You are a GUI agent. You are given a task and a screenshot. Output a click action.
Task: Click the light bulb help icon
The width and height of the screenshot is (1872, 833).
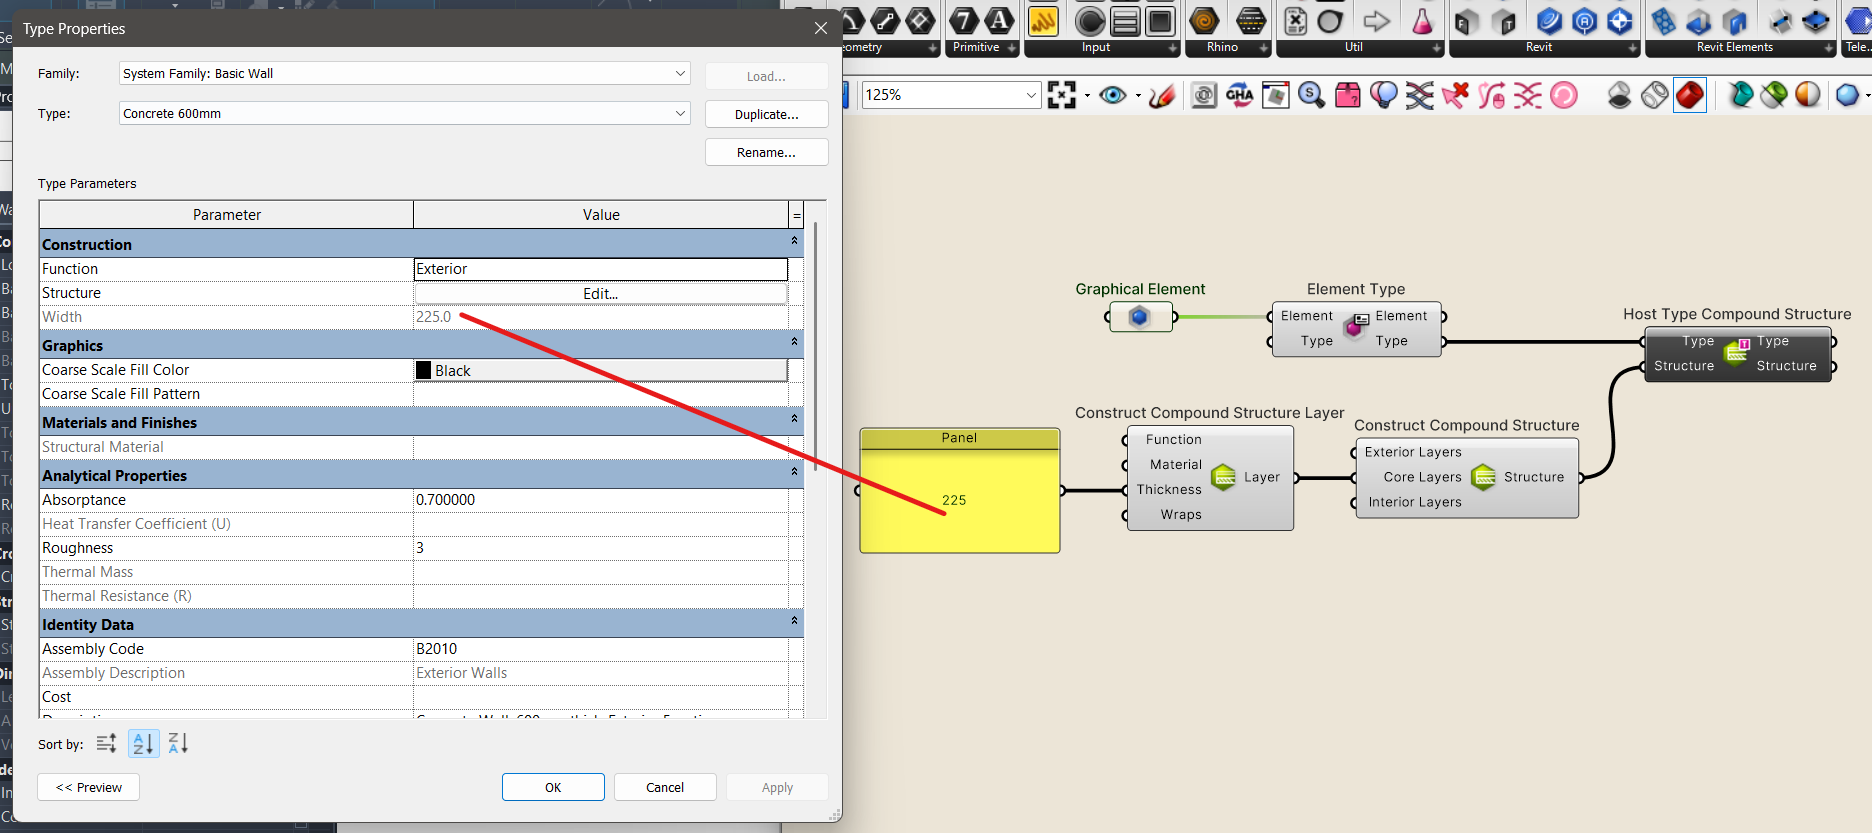tap(1383, 95)
